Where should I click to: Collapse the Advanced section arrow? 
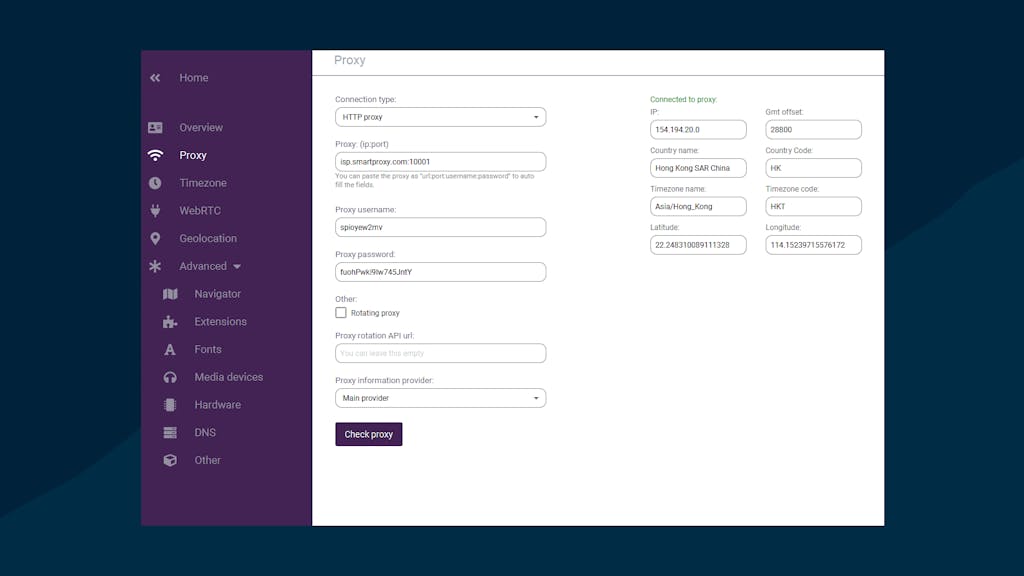click(237, 266)
